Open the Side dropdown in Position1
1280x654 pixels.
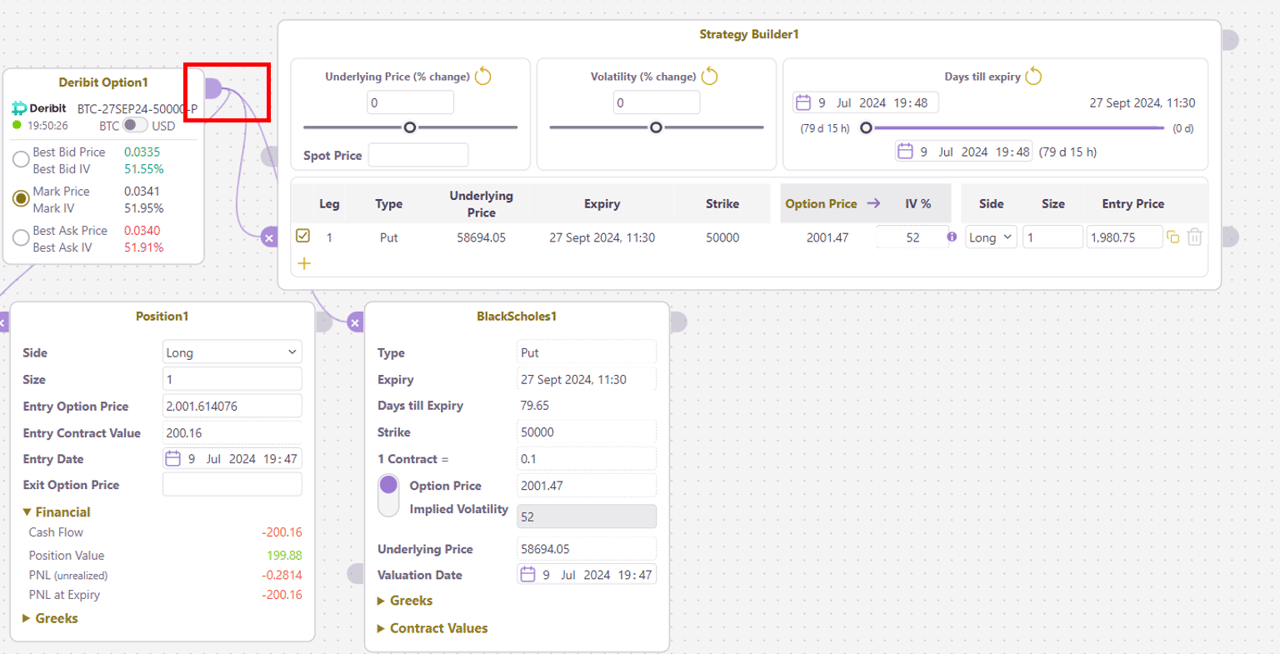point(232,352)
